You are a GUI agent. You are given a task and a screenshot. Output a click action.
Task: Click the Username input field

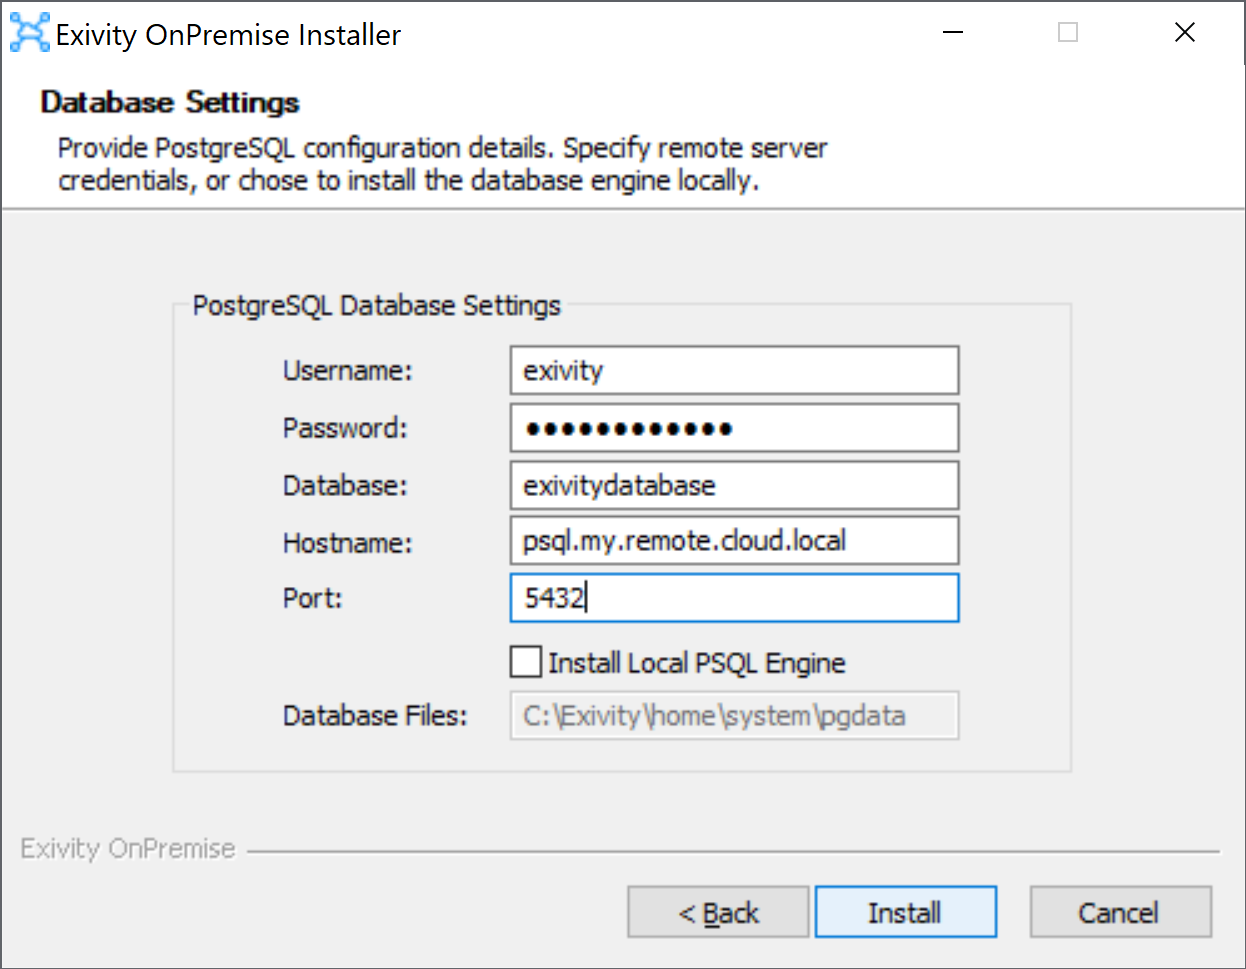[x=734, y=370]
